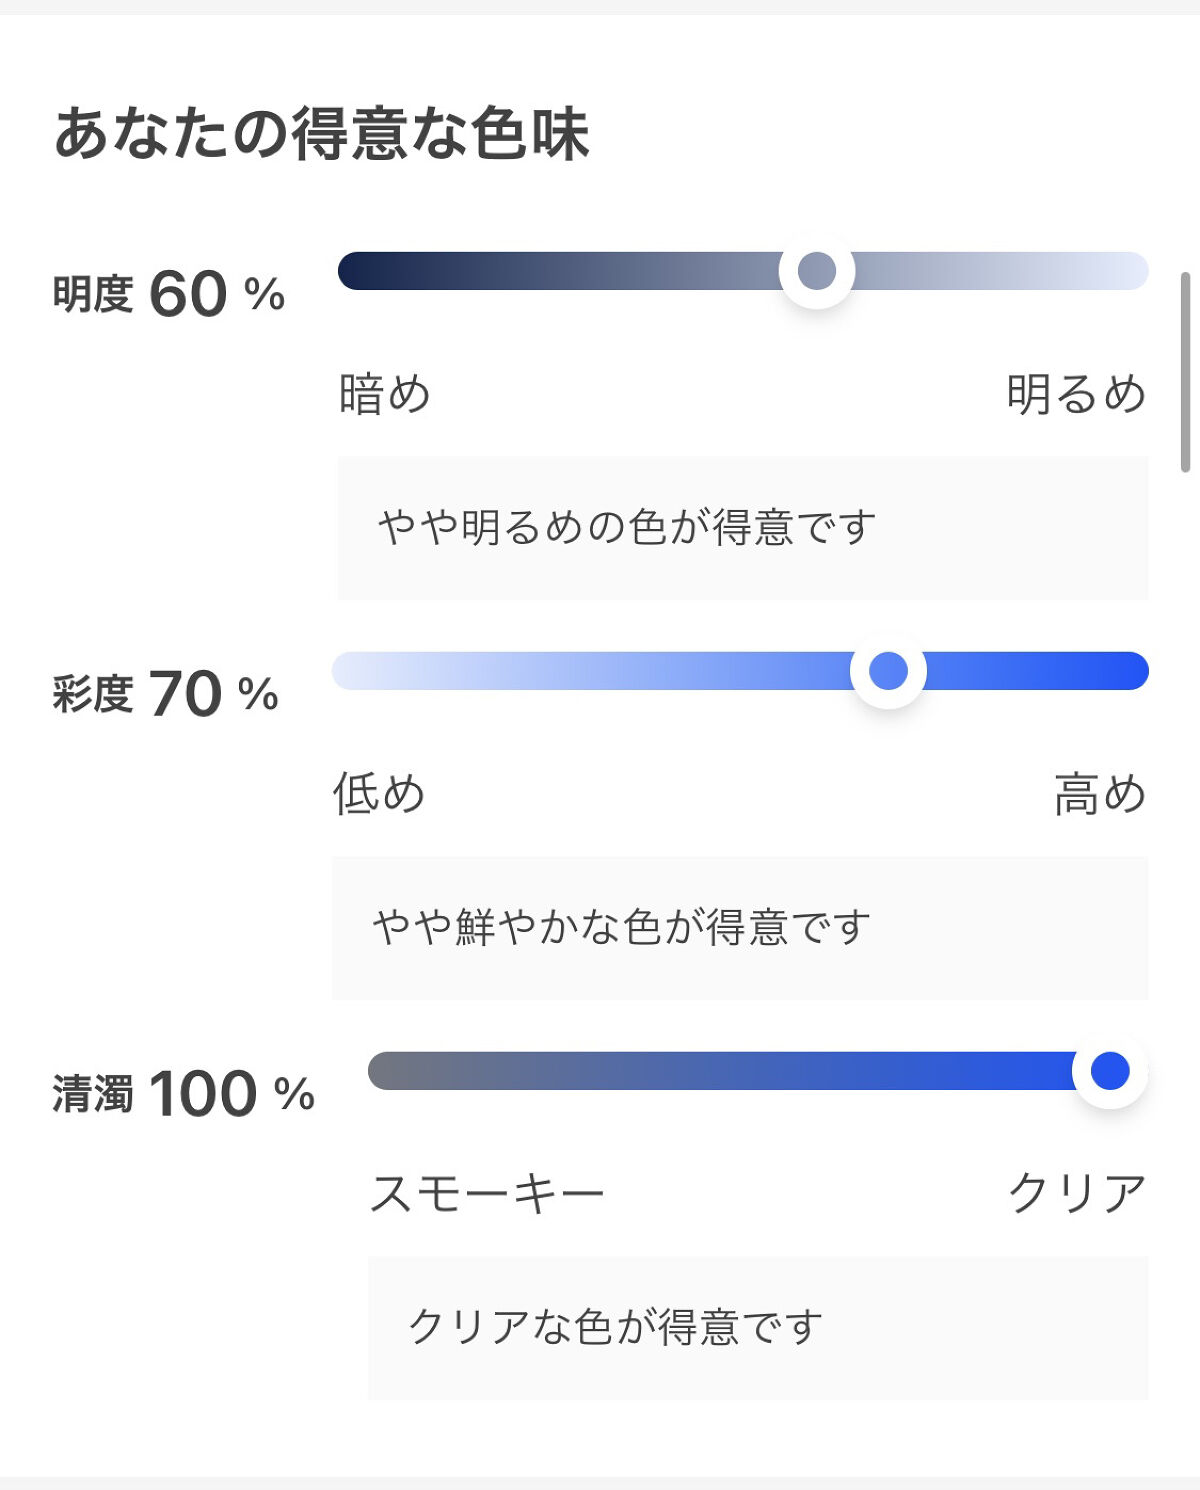This screenshot has height=1490, width=1200.
Task: Select the 明るめ label
Action: 1076,394
